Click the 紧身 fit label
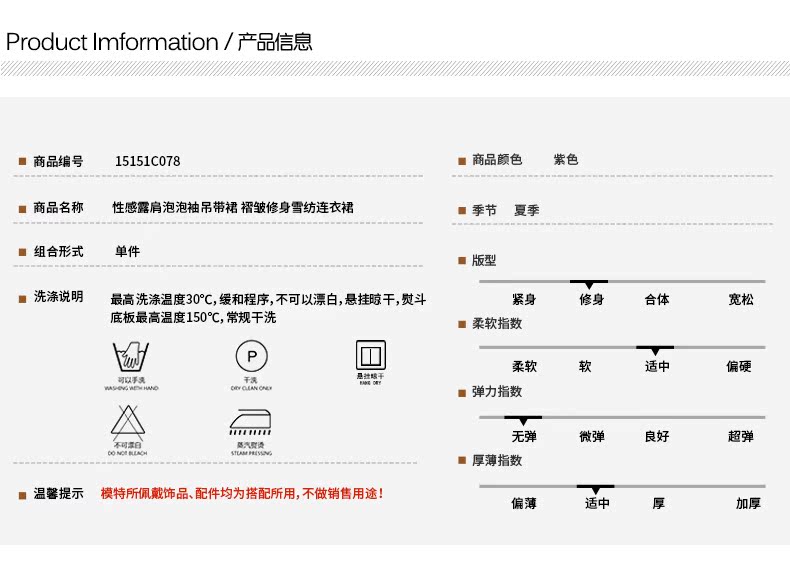 tap(524, 300)
